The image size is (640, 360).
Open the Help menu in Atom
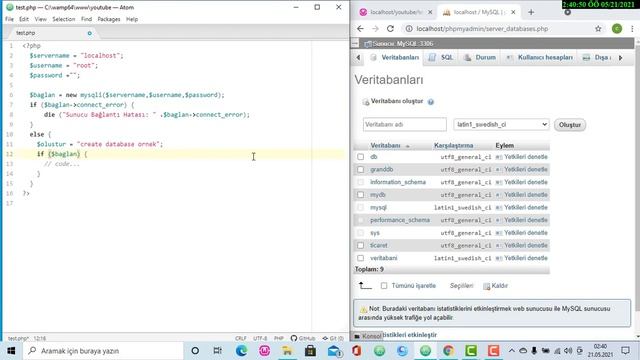[x=132, y=19]
